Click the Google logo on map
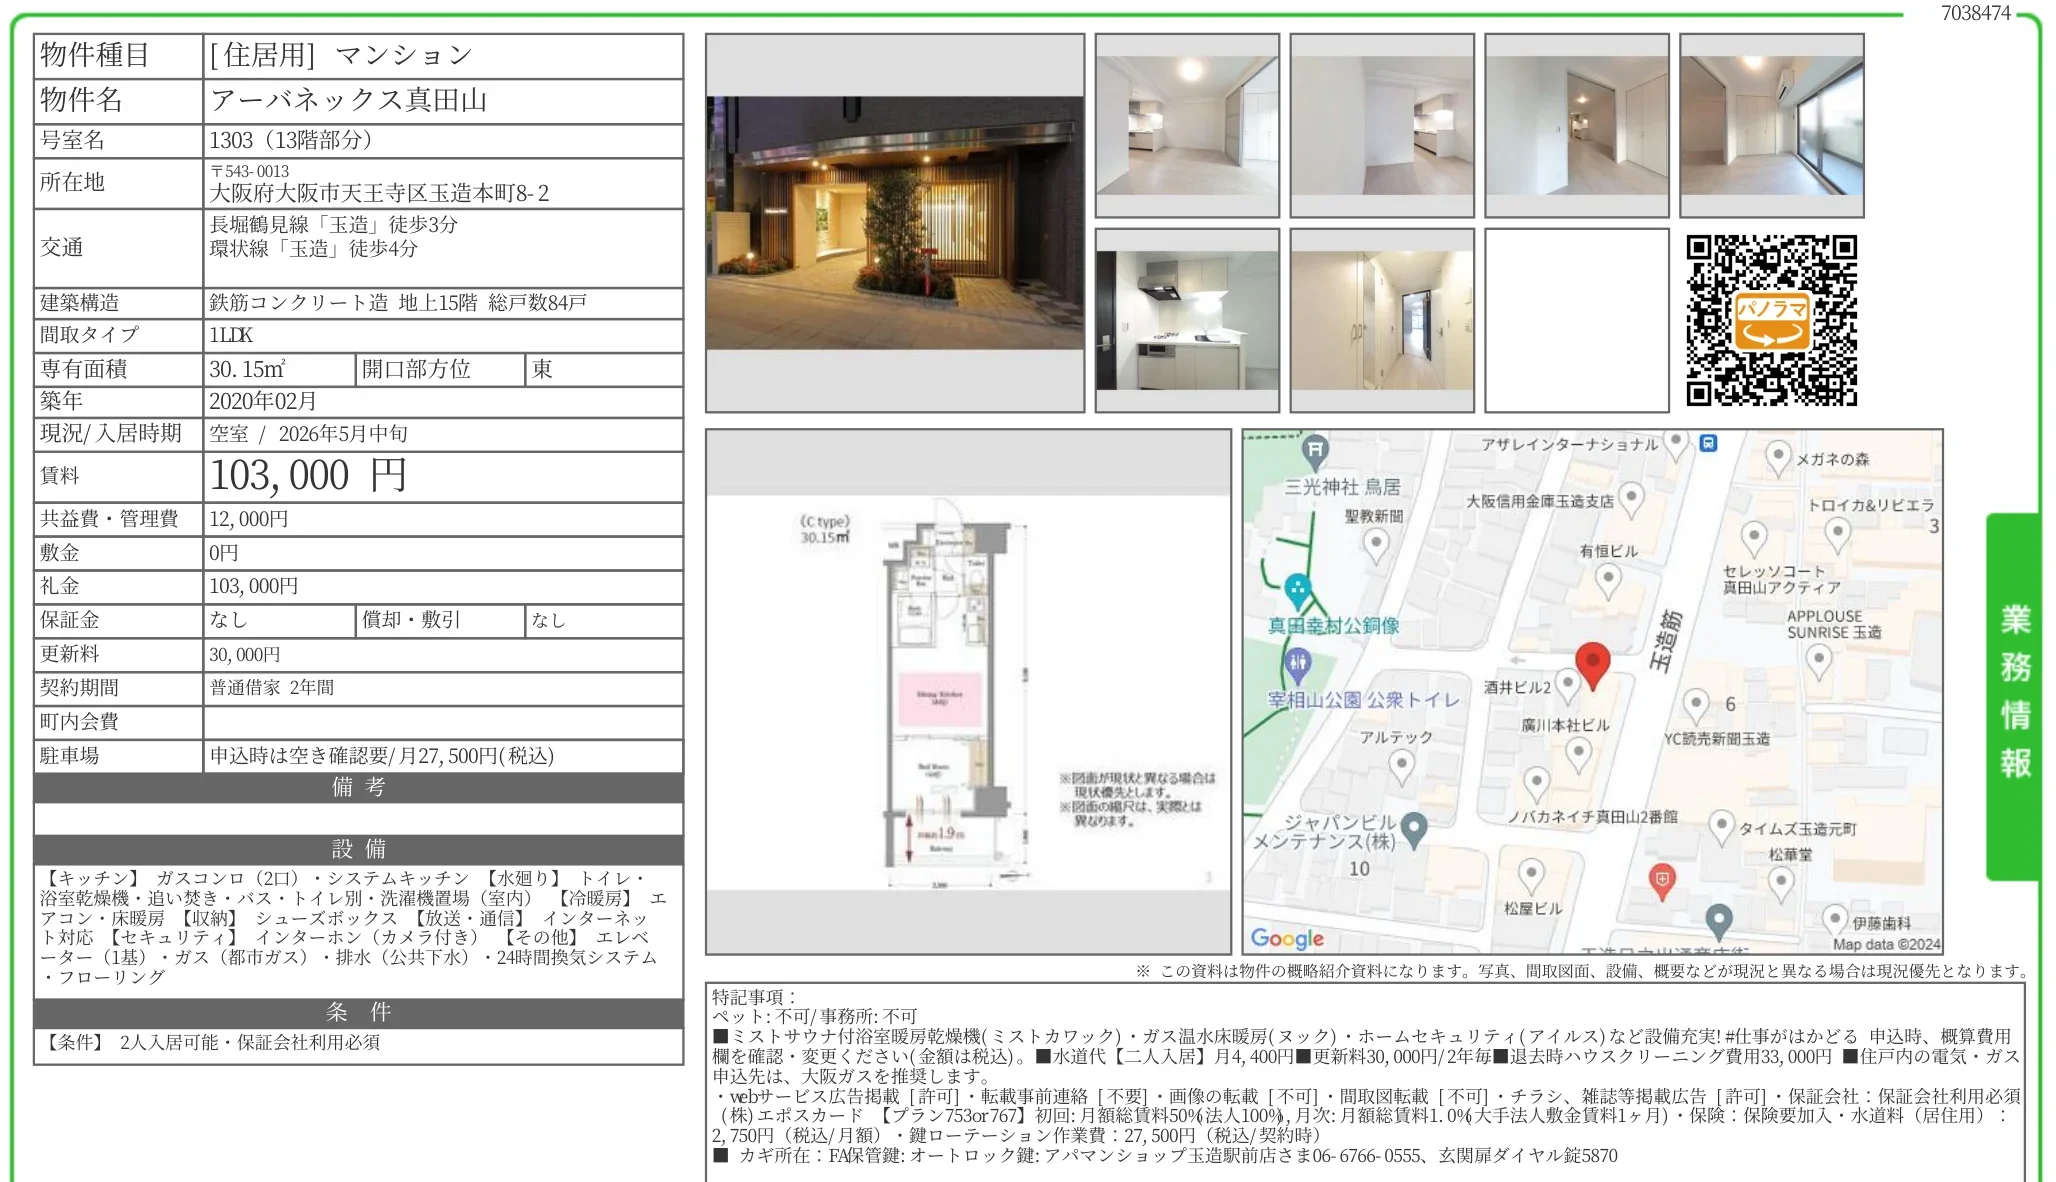 [x=1287, y=938]
